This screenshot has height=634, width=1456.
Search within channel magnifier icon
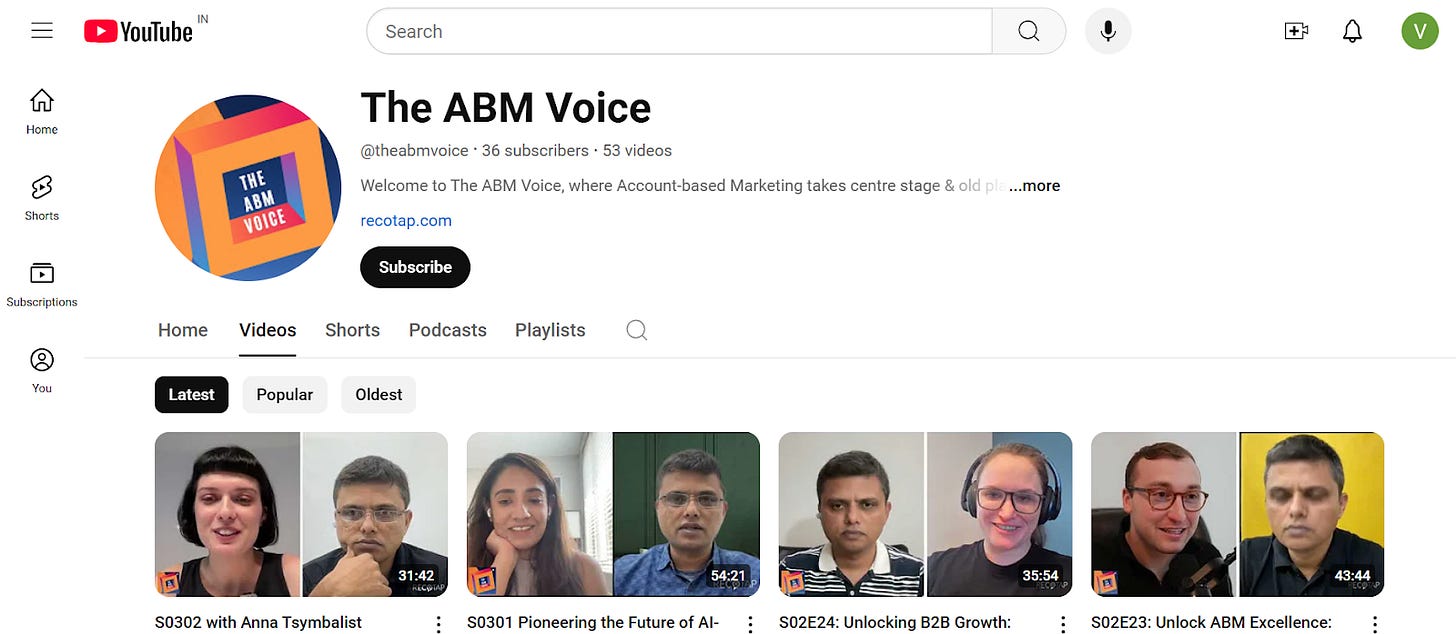click(637, 330)
